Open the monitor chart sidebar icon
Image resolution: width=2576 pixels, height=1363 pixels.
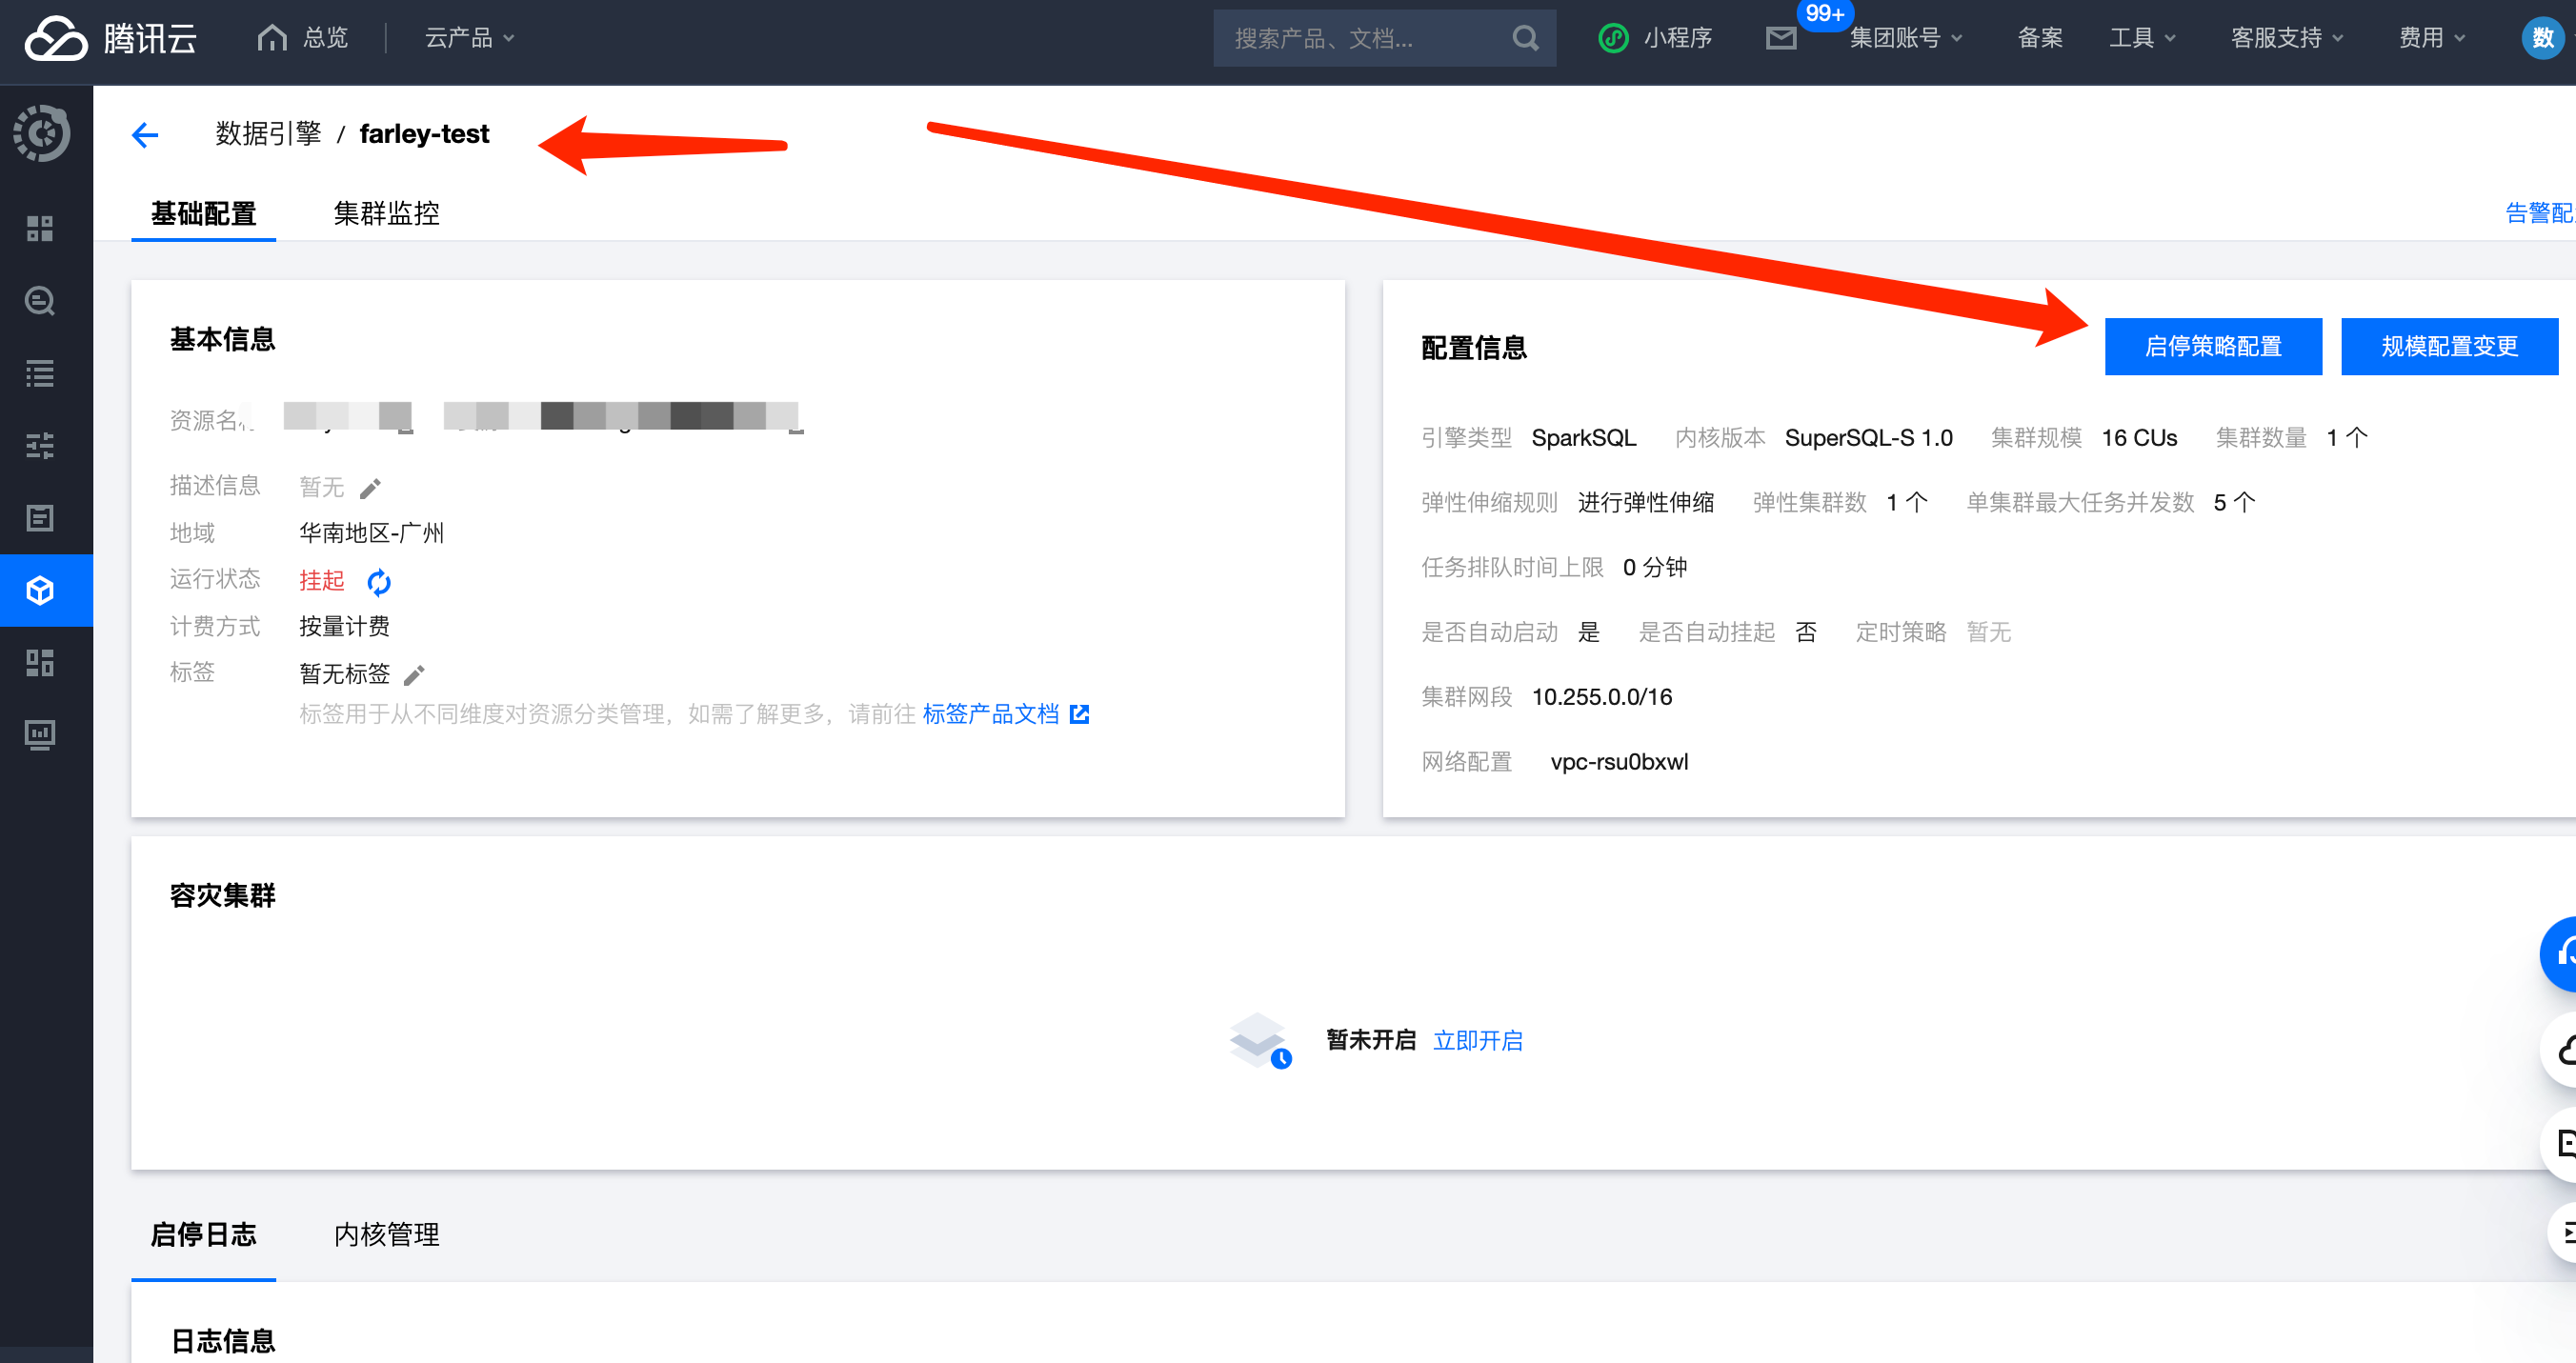tap(40, 735)
